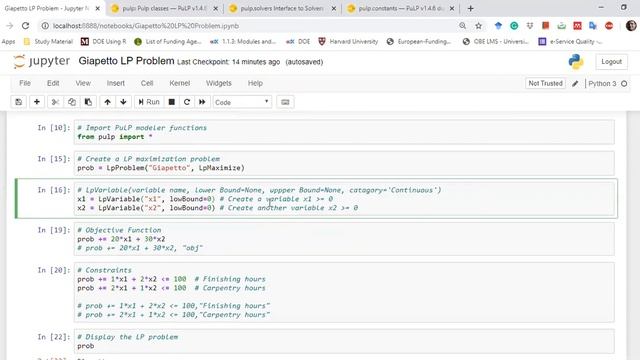Open the Edit menu
Screen dimensions: 640x360
(53, 83)
